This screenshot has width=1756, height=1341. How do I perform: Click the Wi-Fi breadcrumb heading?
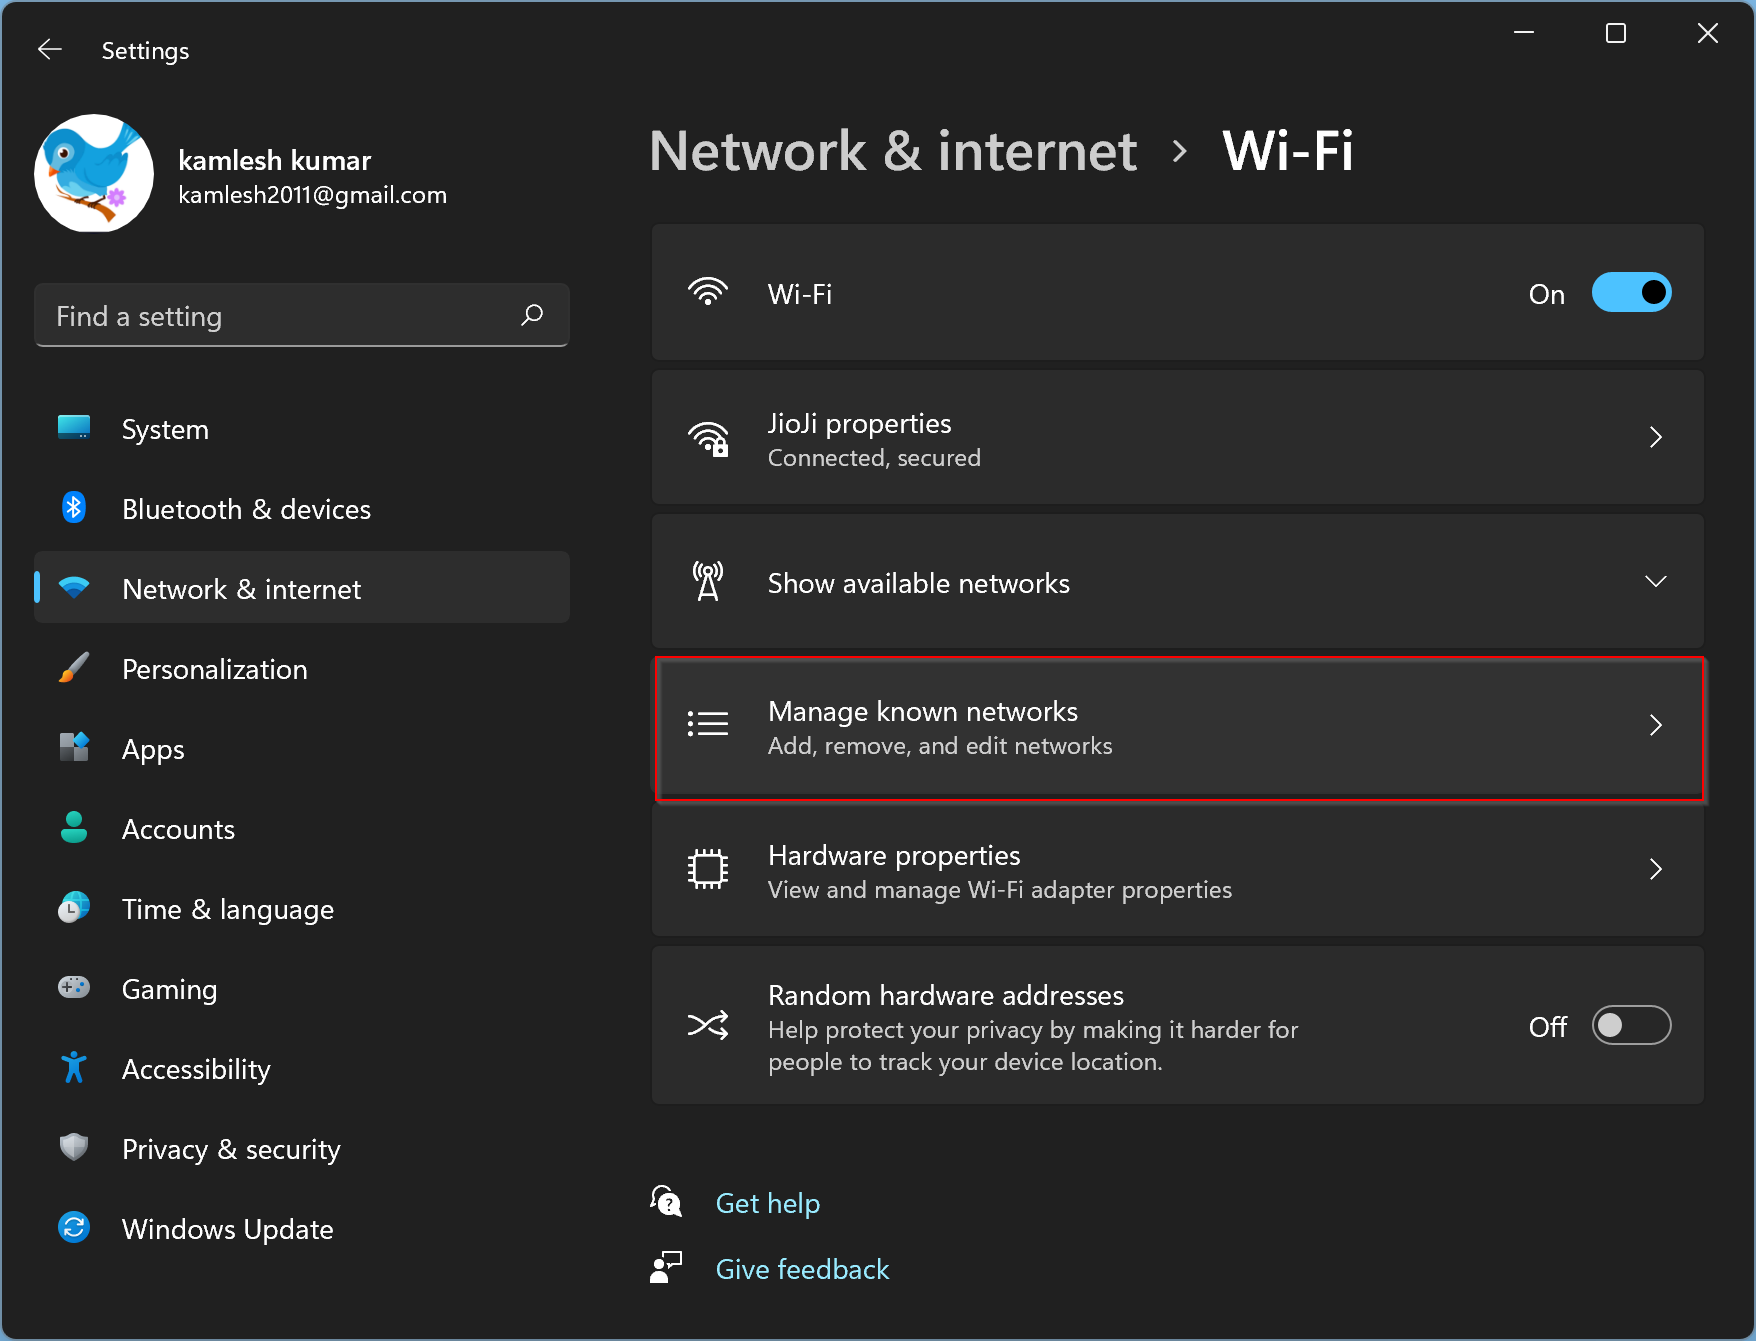[x=1287, y=151]
